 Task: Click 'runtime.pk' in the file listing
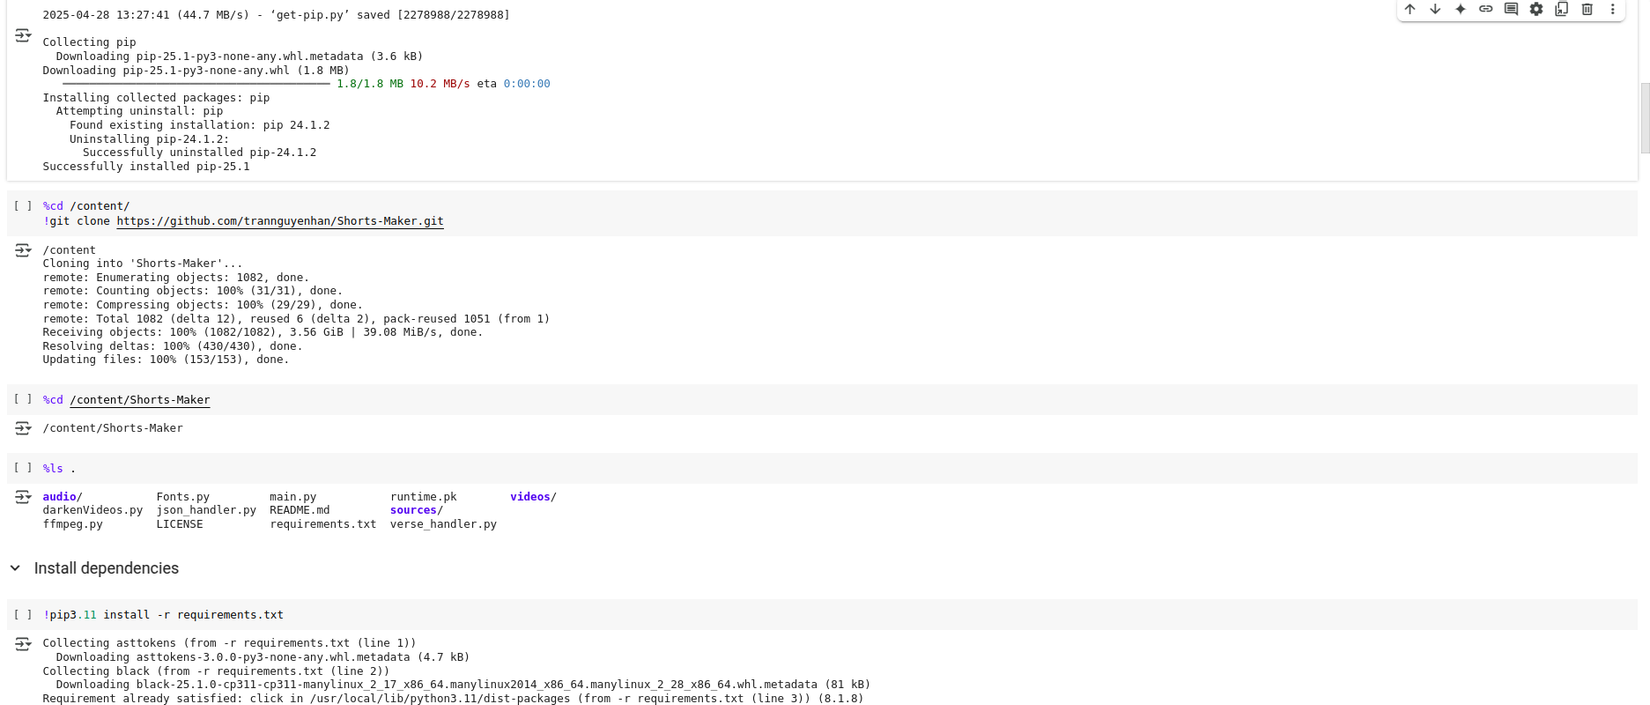click(423, 497)
